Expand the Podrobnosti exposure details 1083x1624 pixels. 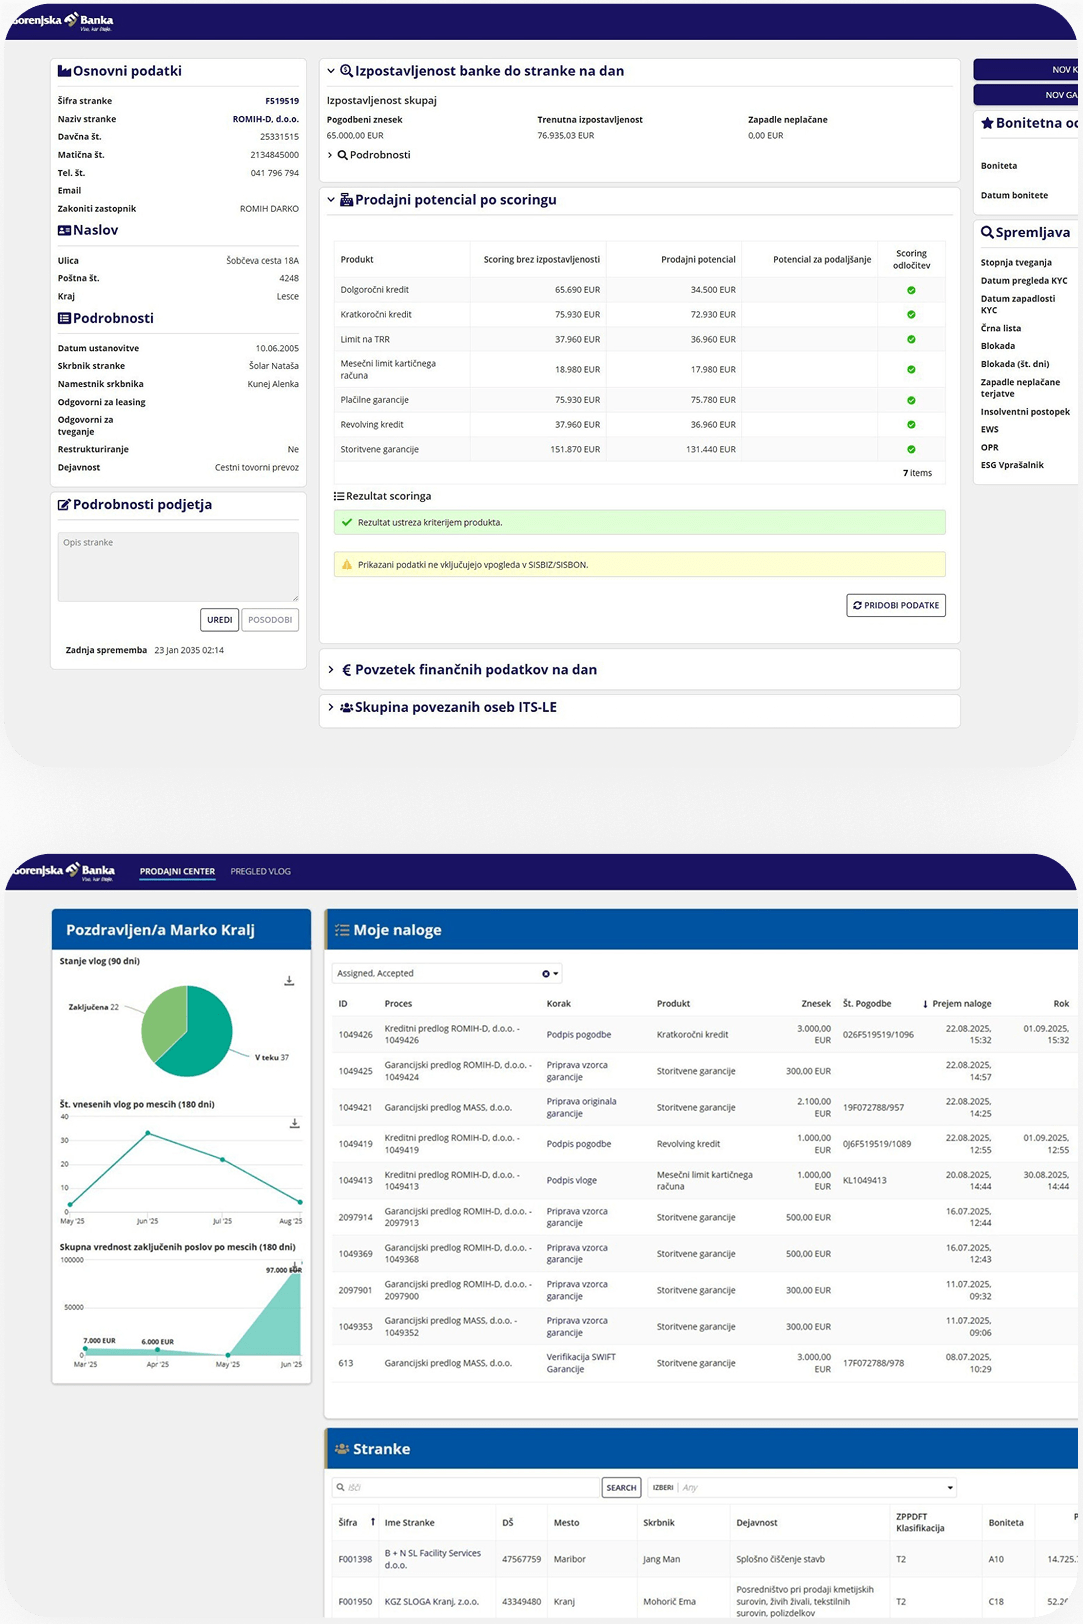(x=331, y=155)
